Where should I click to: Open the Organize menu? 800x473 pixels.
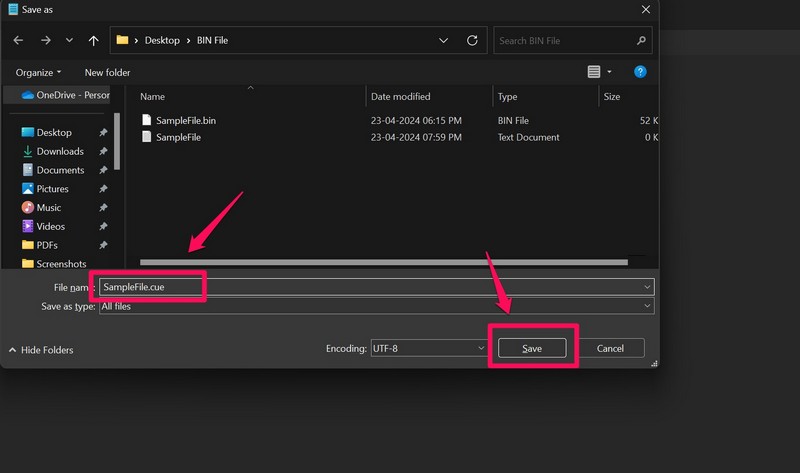pos(38,72)
